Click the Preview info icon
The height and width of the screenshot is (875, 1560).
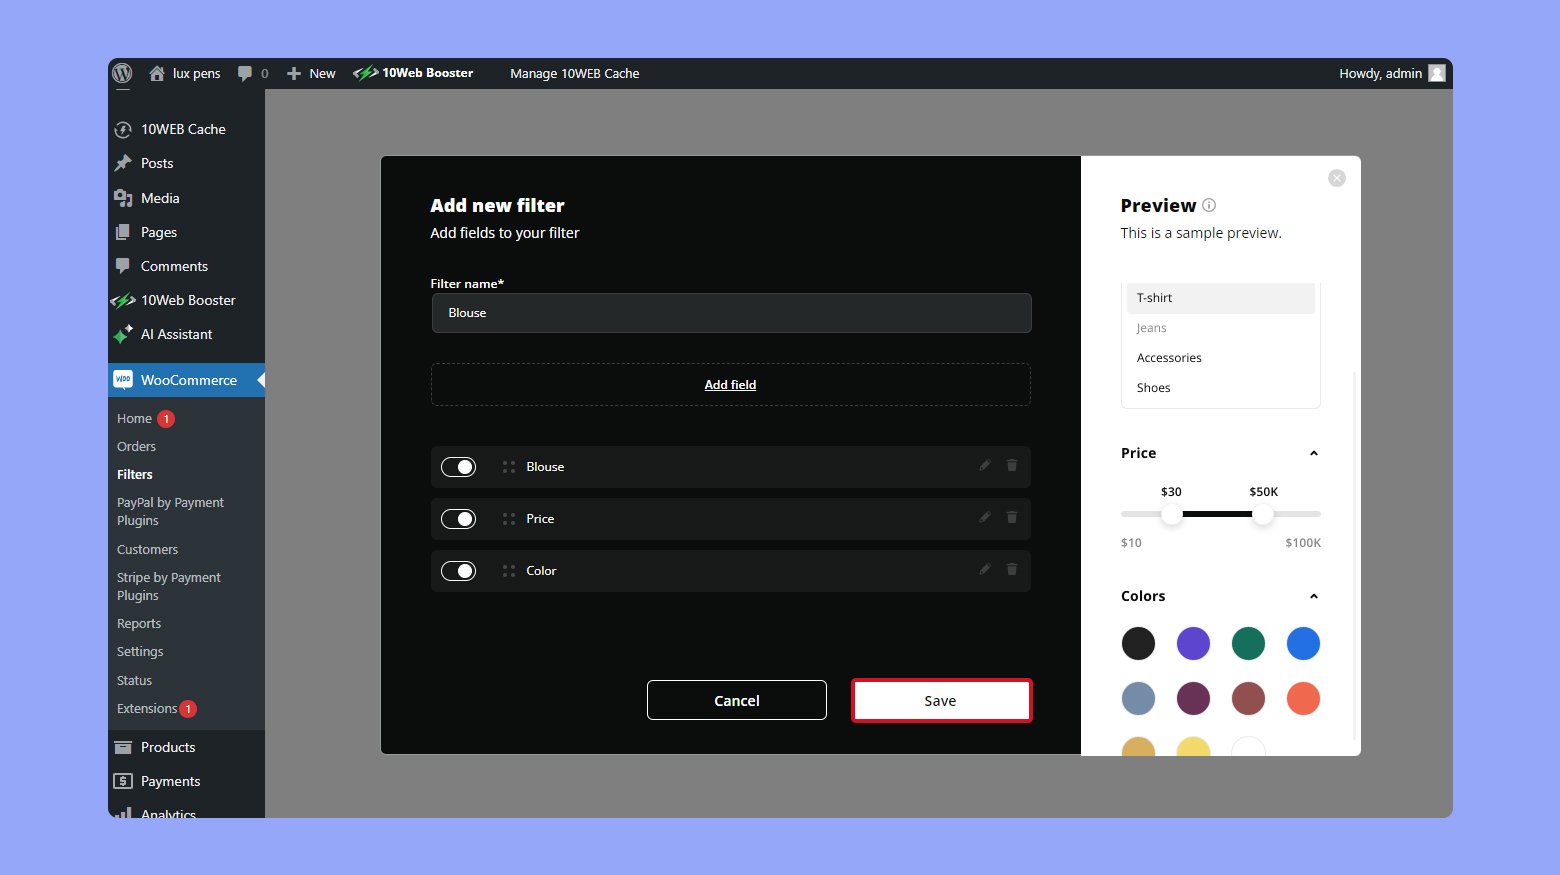click(1209, 205)
